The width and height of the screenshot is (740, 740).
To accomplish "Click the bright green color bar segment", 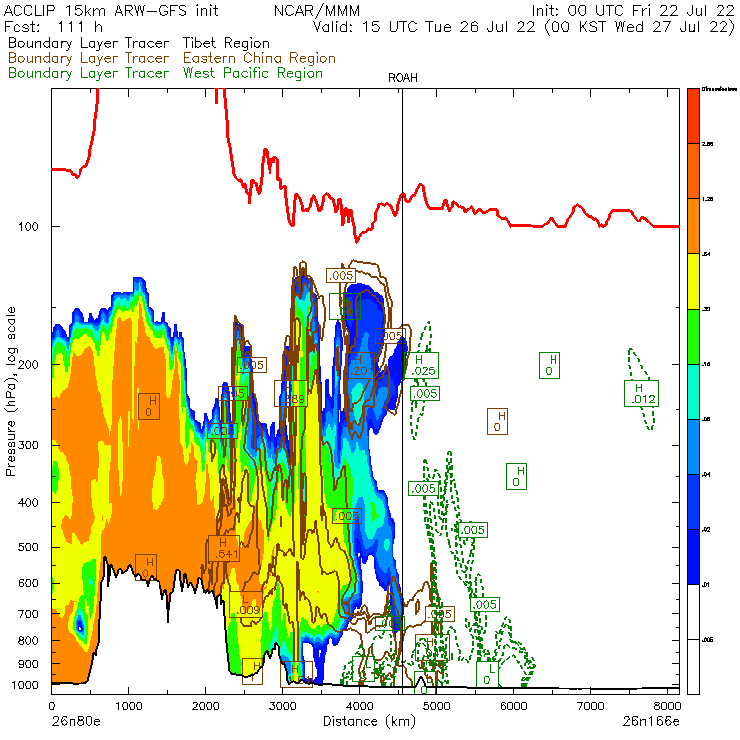I will (693, 336).
